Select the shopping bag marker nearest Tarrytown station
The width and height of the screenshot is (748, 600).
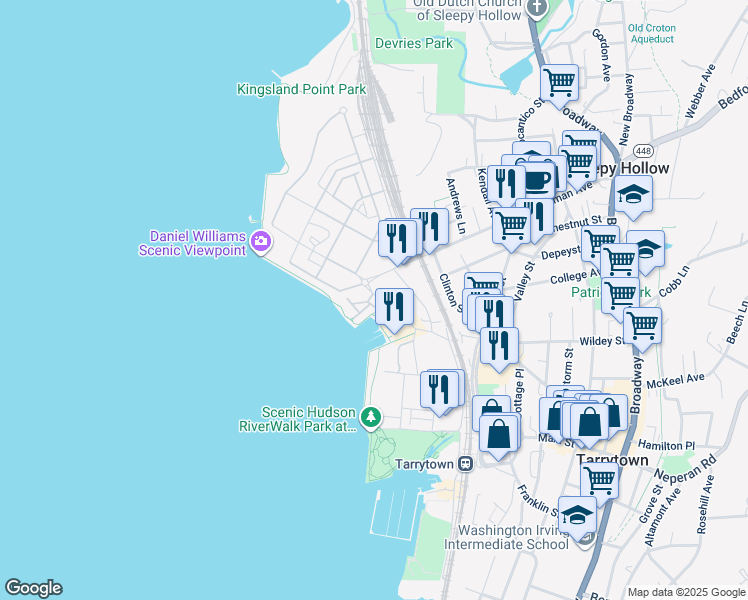(498, 433)
